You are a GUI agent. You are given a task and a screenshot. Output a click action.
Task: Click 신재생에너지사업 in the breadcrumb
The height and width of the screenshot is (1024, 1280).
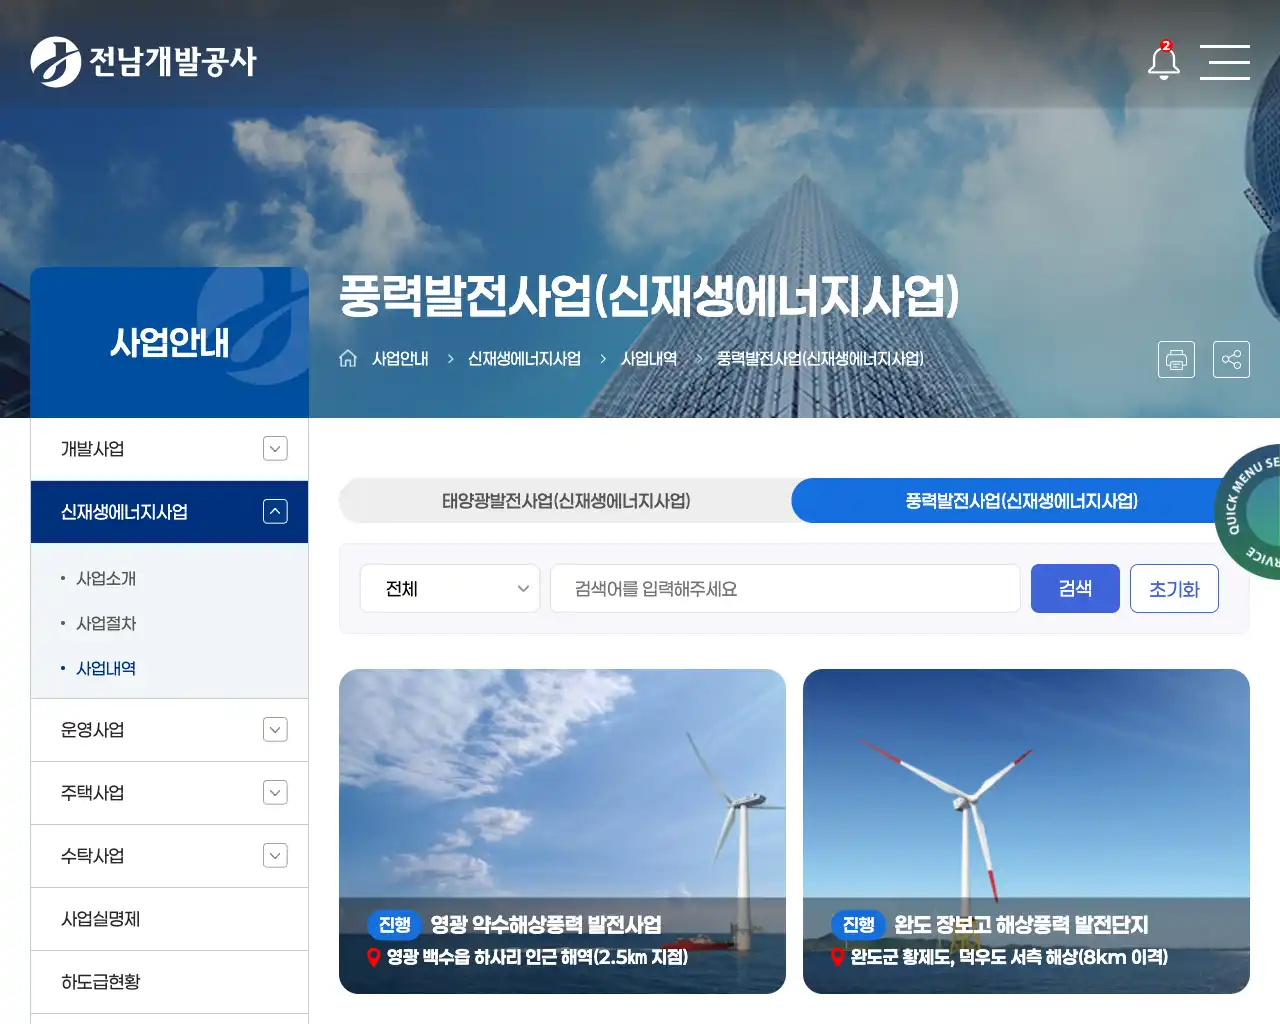524,359
